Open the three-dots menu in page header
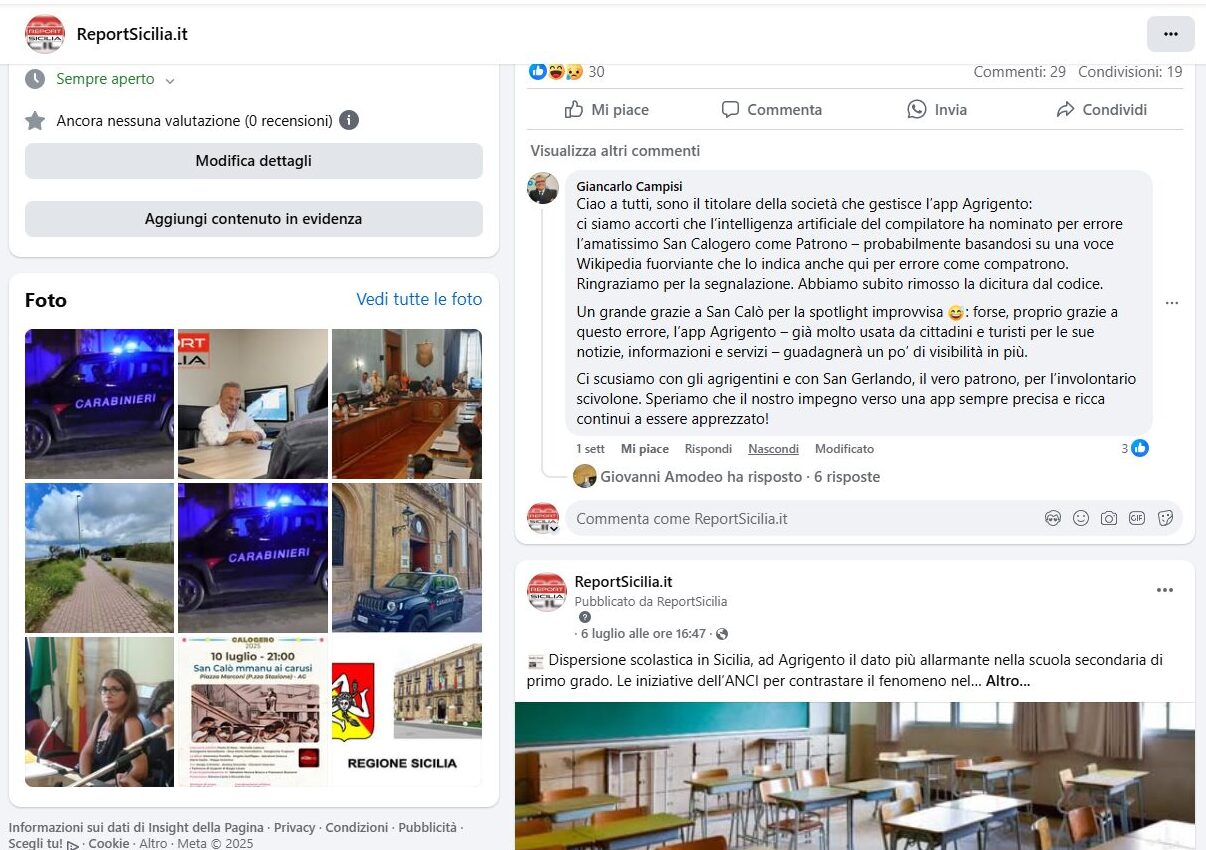 [x=1170, y=34]
